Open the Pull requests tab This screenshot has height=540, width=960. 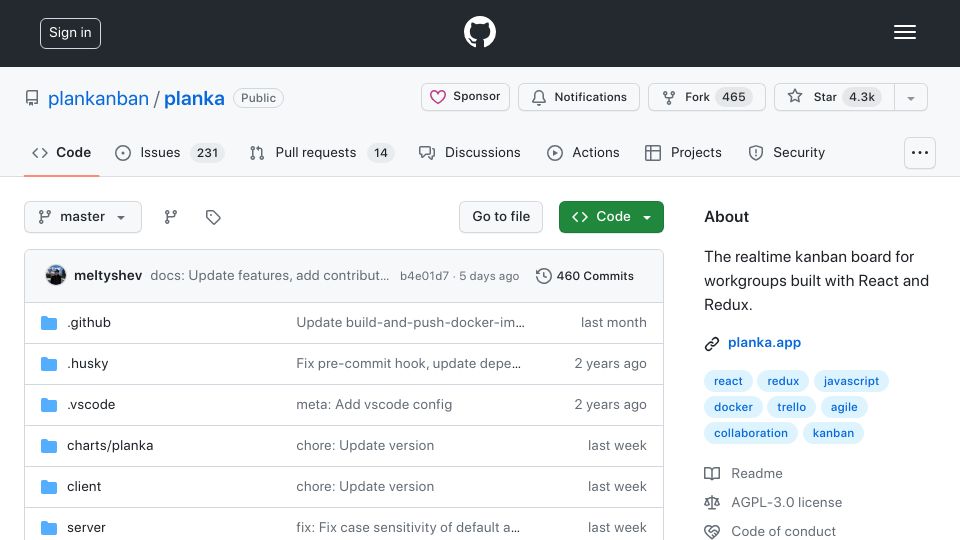(321, 152)
